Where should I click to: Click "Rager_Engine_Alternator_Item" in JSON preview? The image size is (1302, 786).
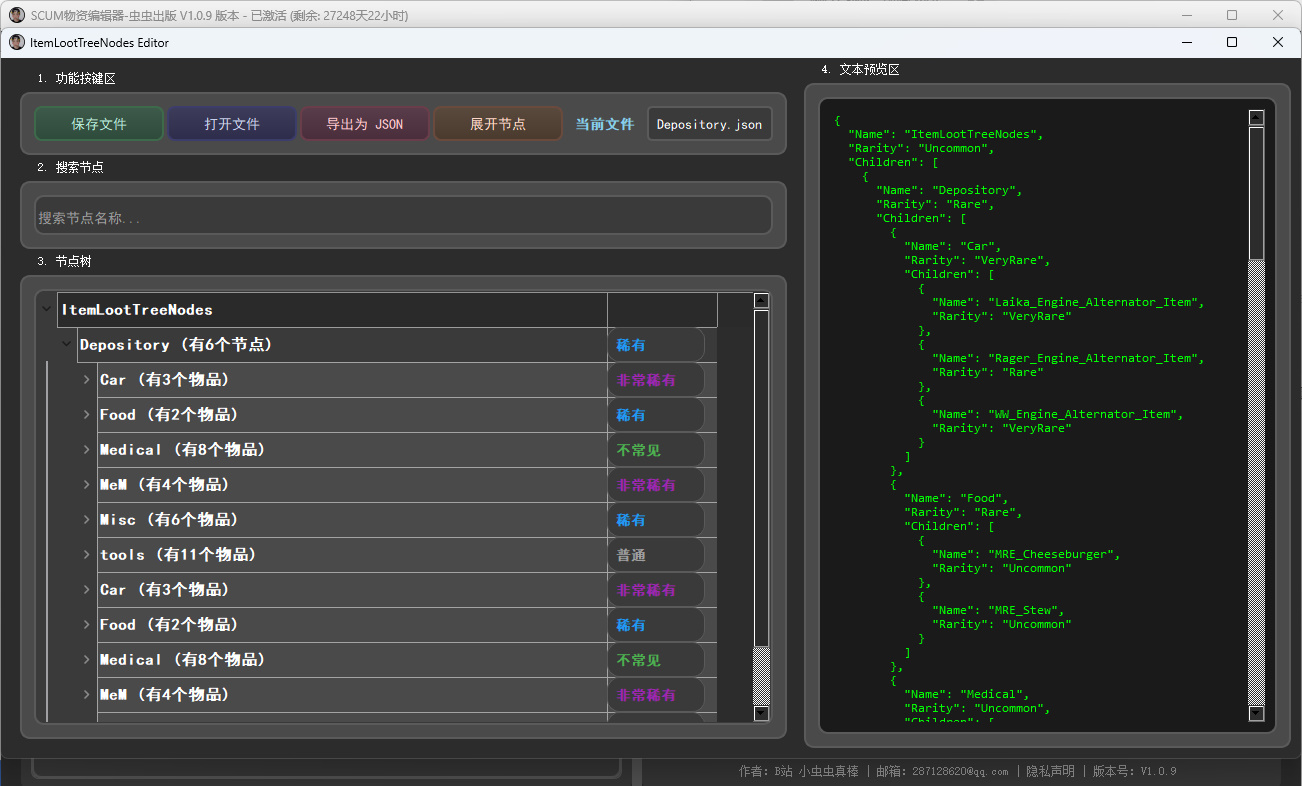(x=1096, y=358)
